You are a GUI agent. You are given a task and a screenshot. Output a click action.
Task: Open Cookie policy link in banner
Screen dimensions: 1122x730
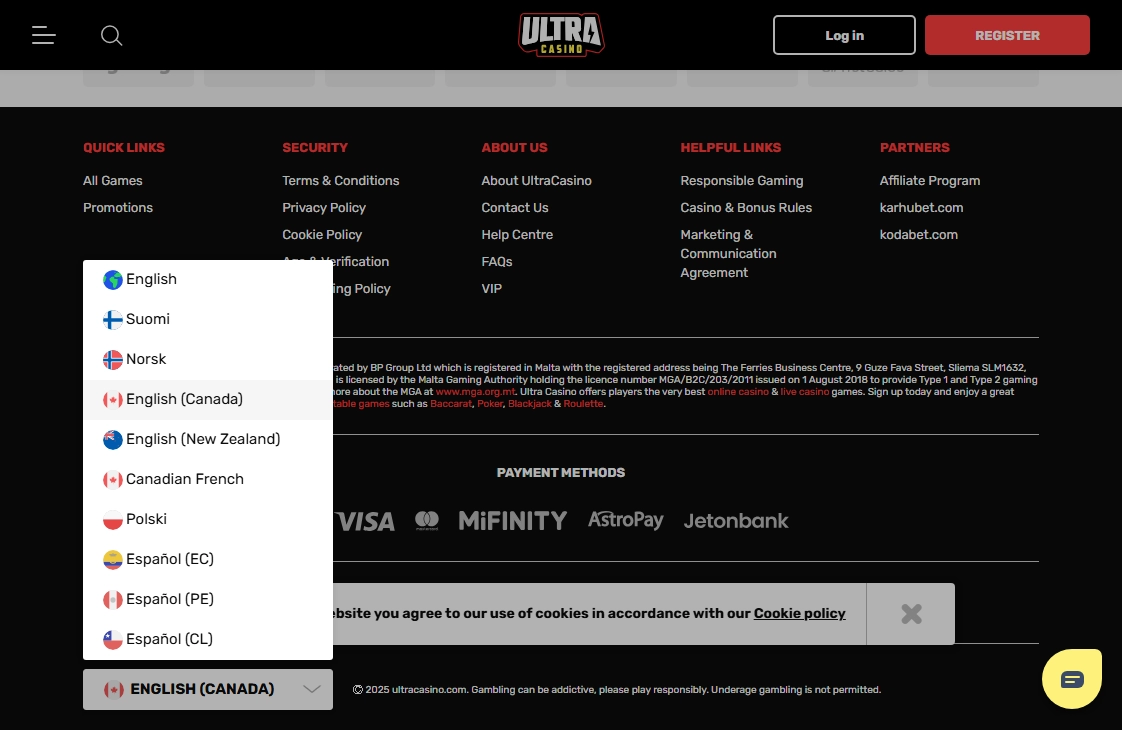tap(799, 613)
